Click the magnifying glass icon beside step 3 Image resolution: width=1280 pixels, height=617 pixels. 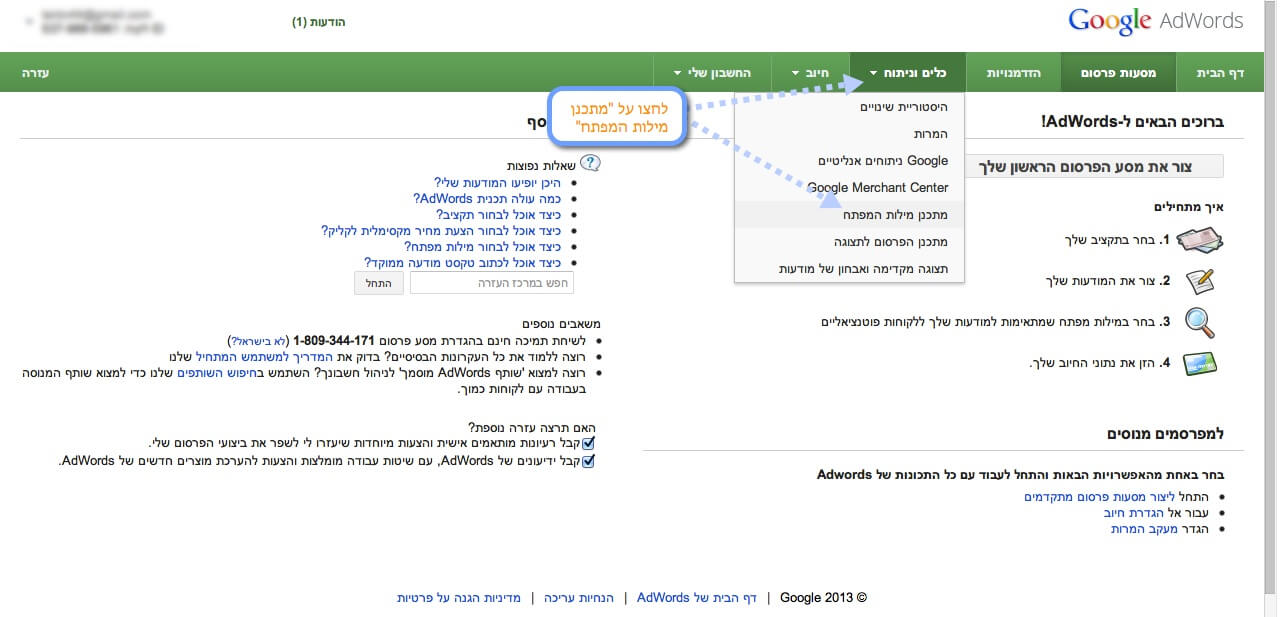(1200, 322)
